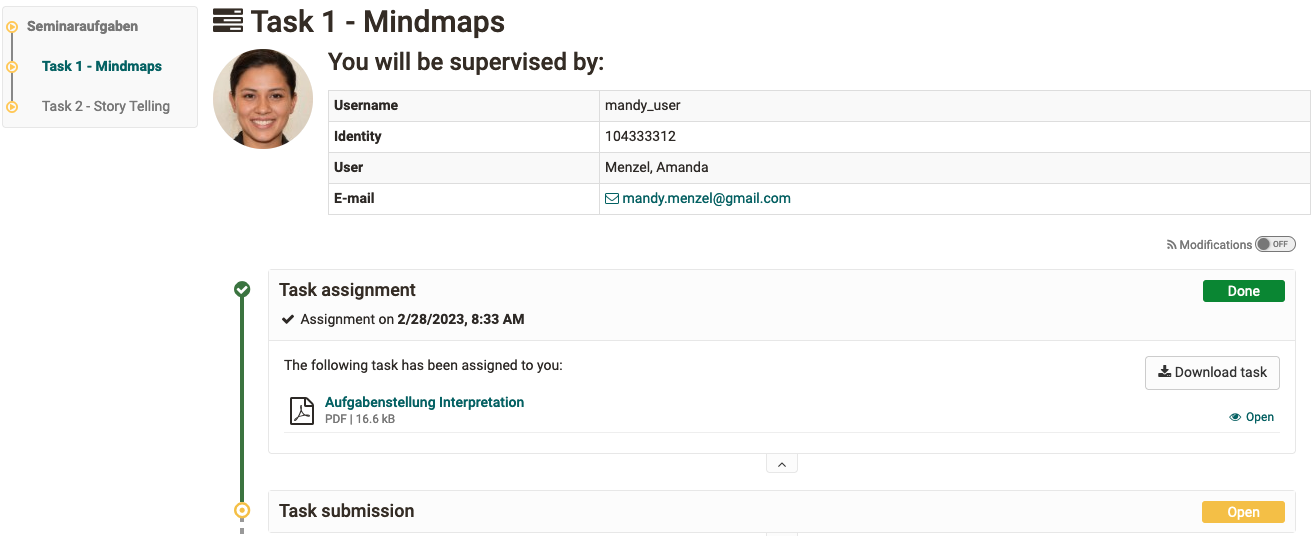1315x536 pixels.
Task: Click the Task 2 node icon in sidebar
Action: [12, 107]
